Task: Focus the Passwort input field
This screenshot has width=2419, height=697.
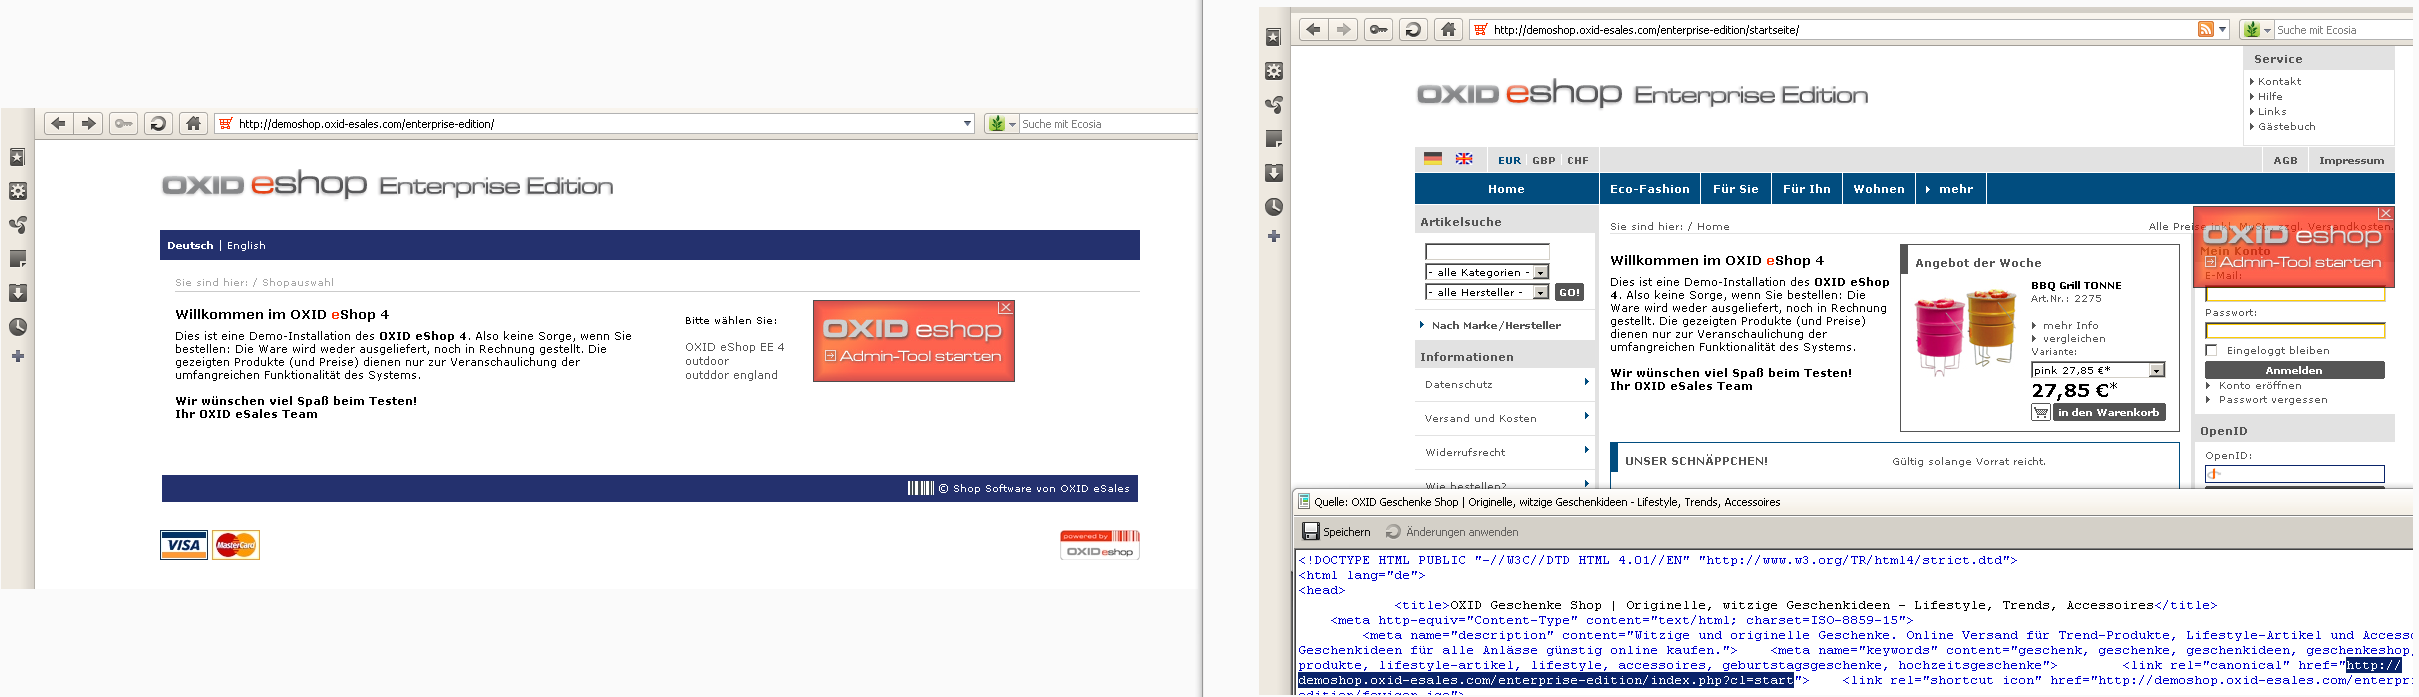Action: tap(2294, 331)
